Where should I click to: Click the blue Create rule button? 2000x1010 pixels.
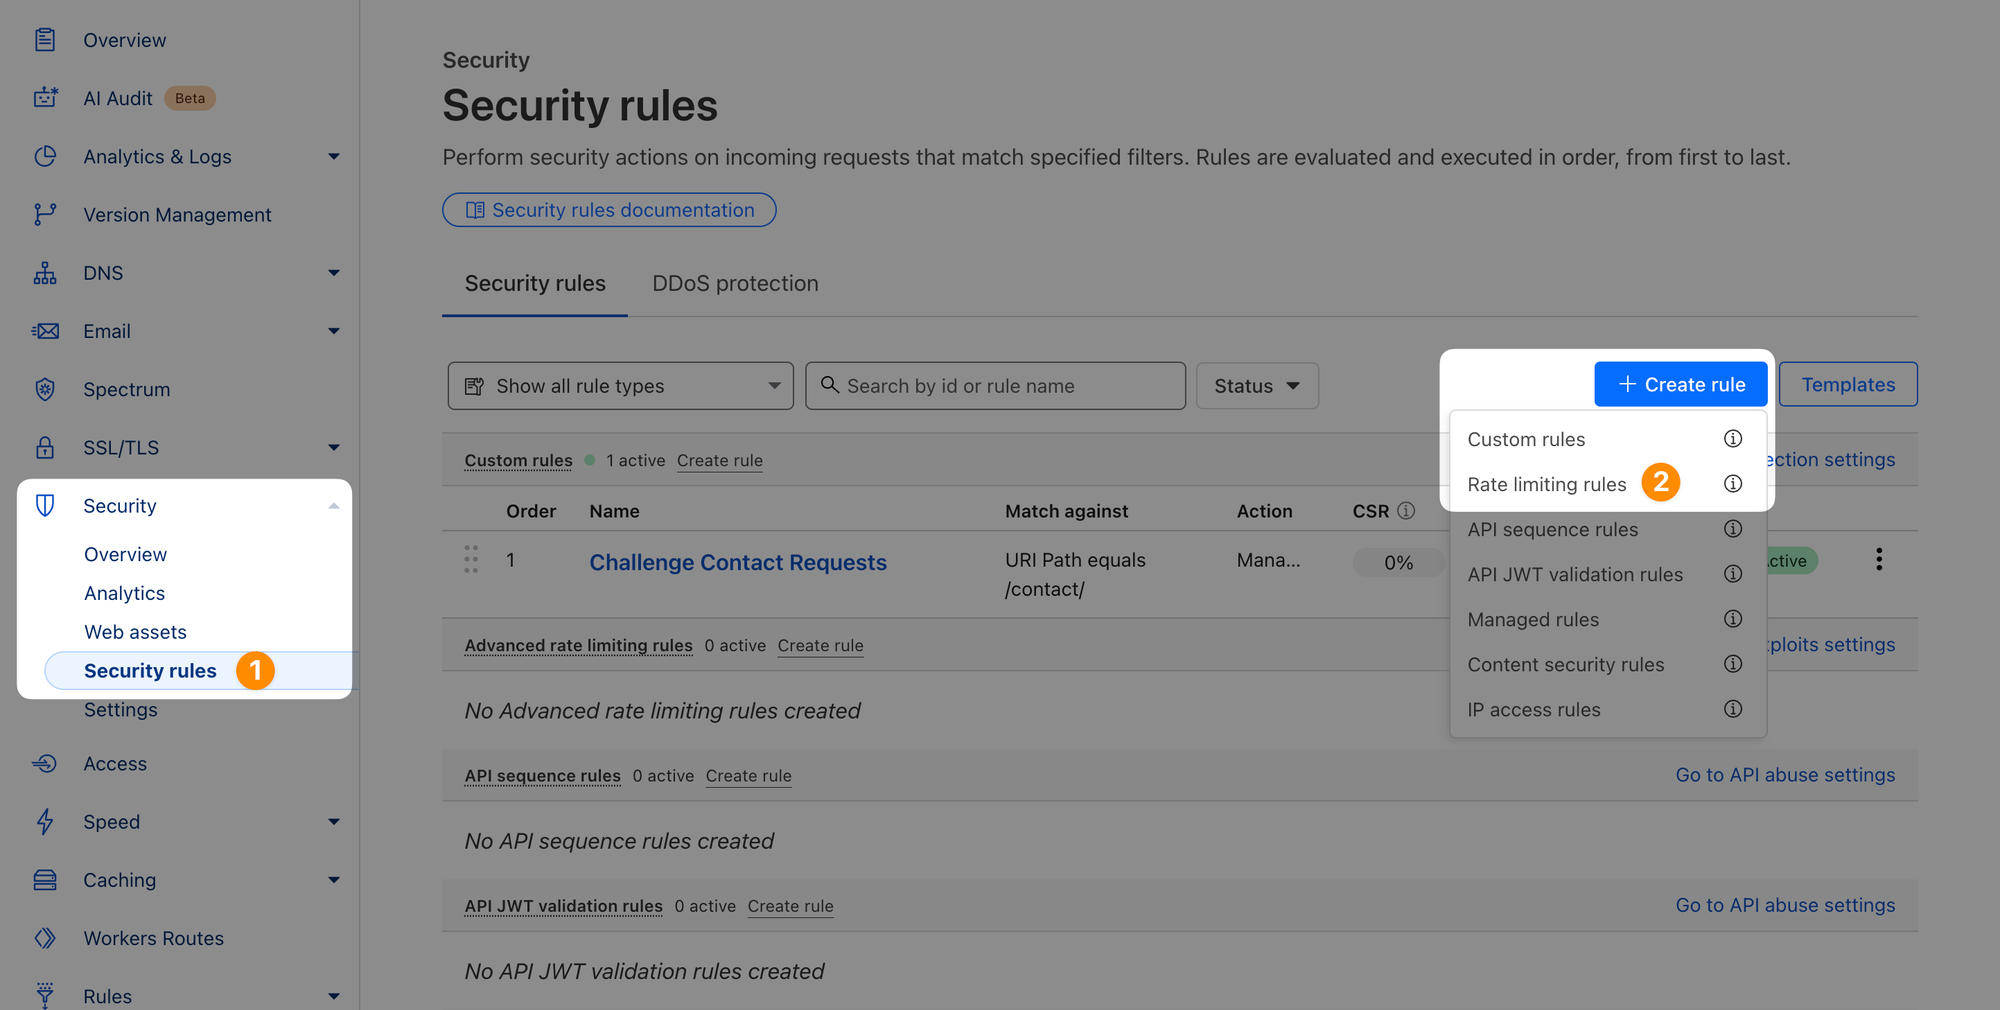[x=1681, y=384]
